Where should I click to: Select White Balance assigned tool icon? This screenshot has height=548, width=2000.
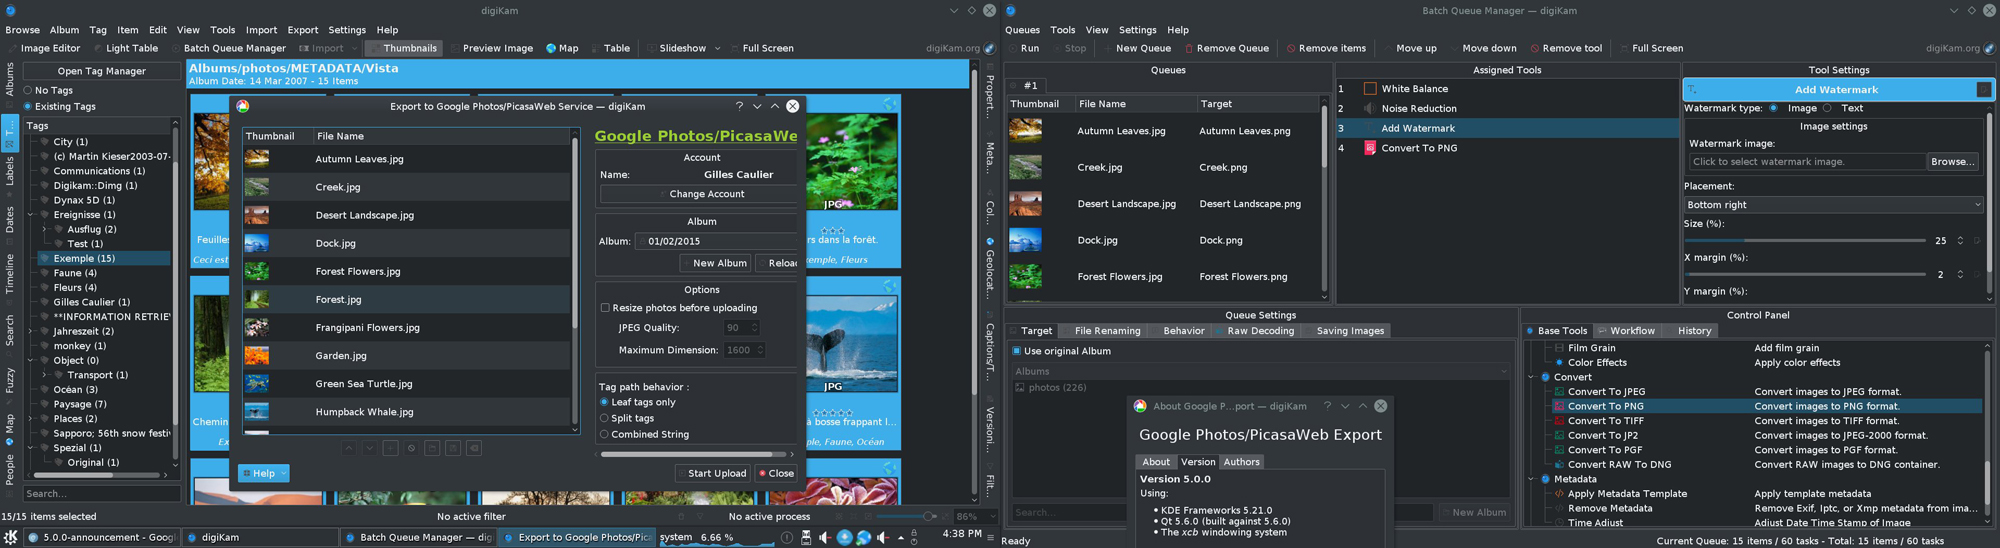(1370, 89)
